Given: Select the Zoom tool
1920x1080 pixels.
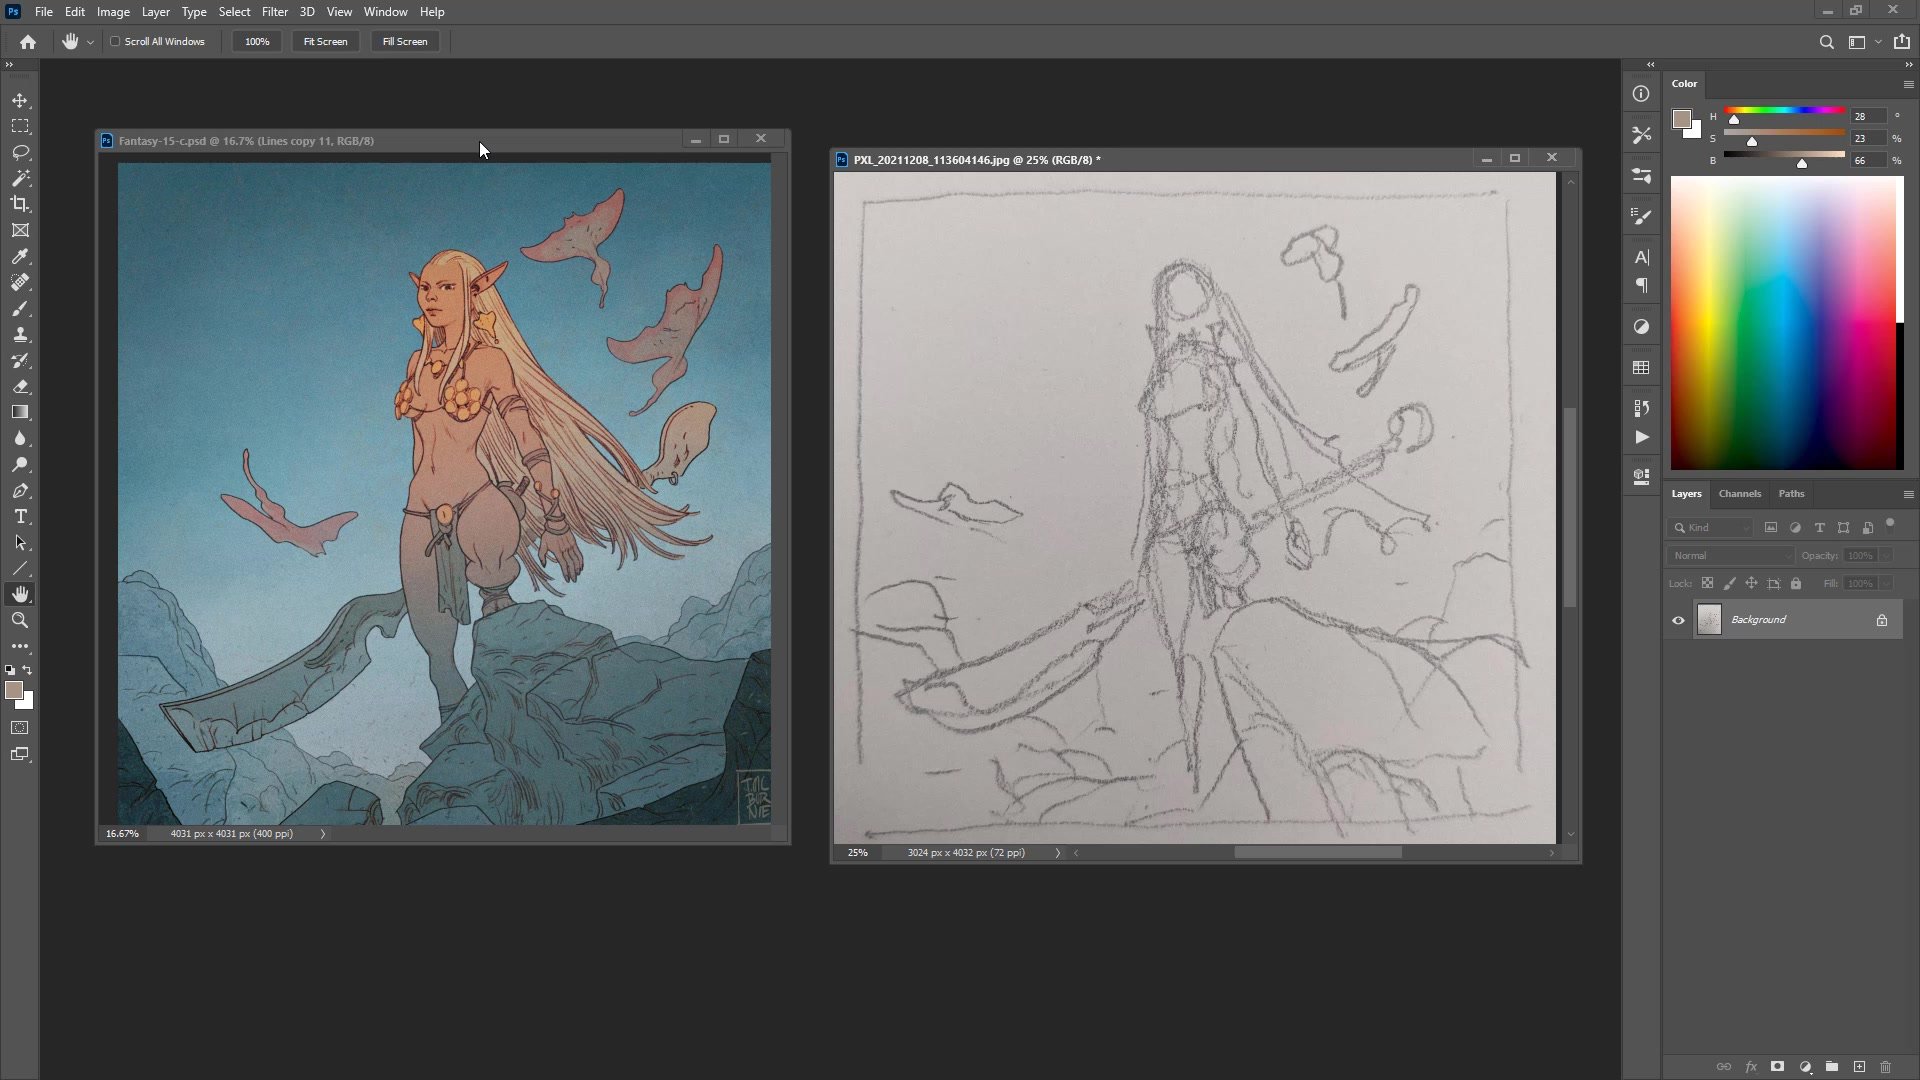Looking at the screenshot, I should click(x=20, y=620).
